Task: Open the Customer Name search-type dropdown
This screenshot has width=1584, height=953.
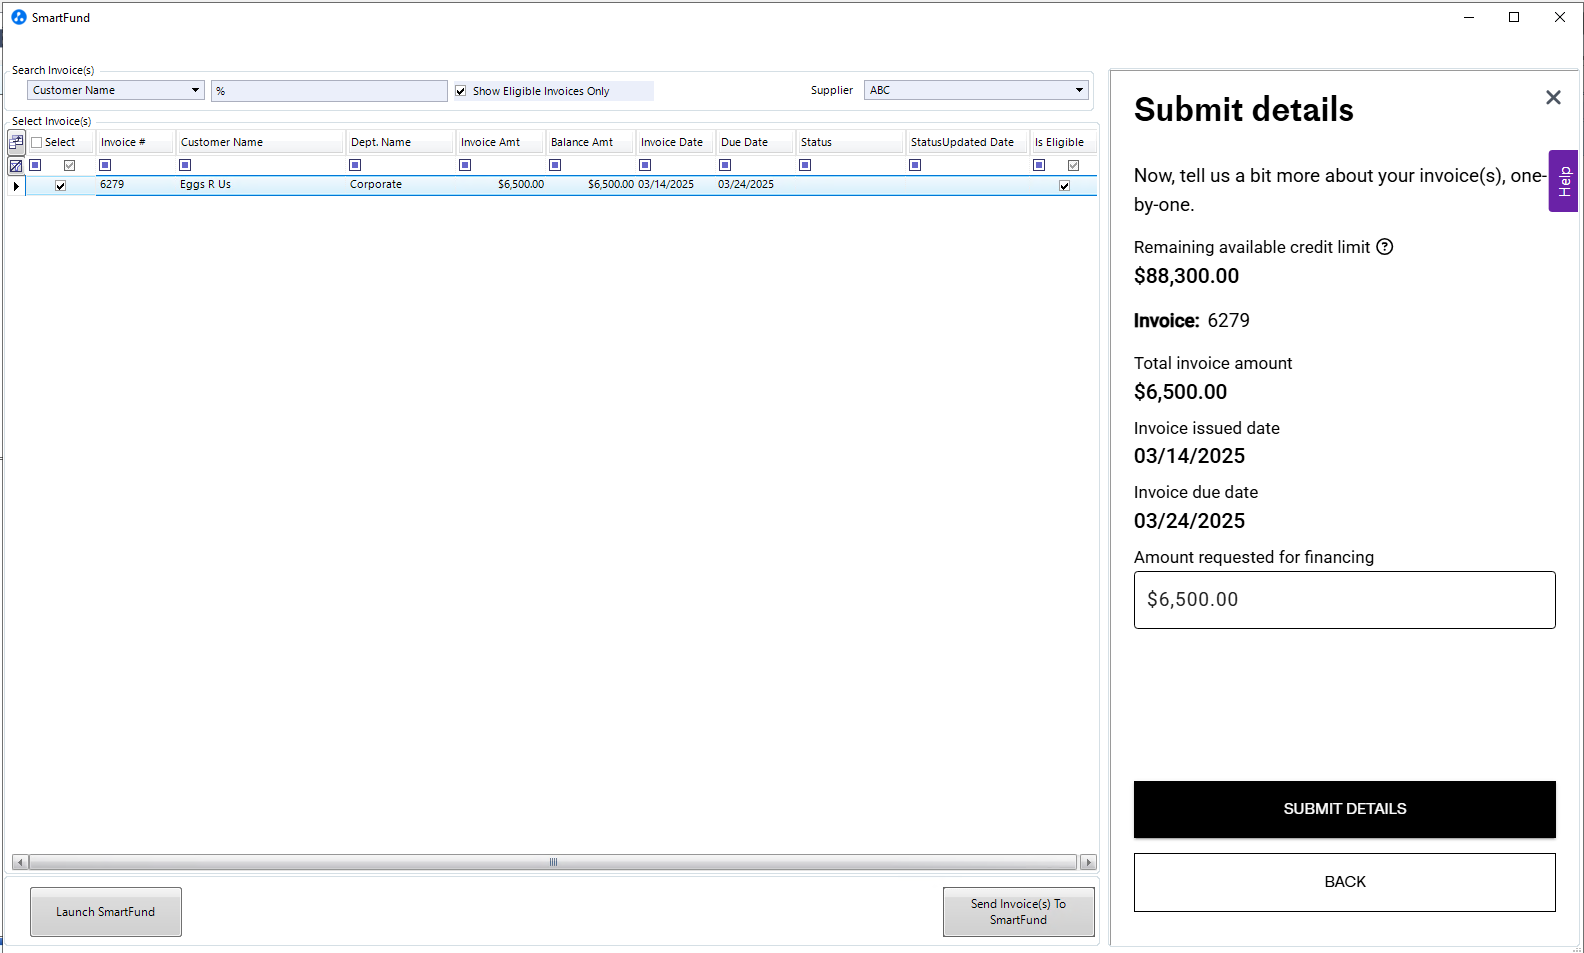Action: click(x=116, y=90)
